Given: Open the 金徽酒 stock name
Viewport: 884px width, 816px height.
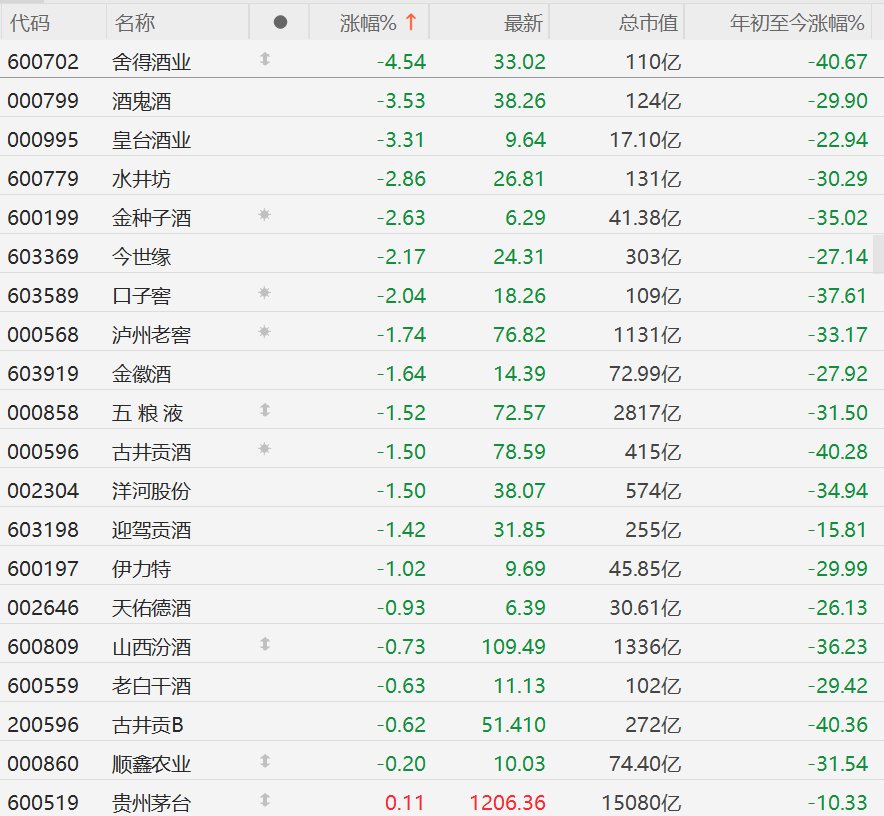Looking at the screenshot, I should click(141, 373).
